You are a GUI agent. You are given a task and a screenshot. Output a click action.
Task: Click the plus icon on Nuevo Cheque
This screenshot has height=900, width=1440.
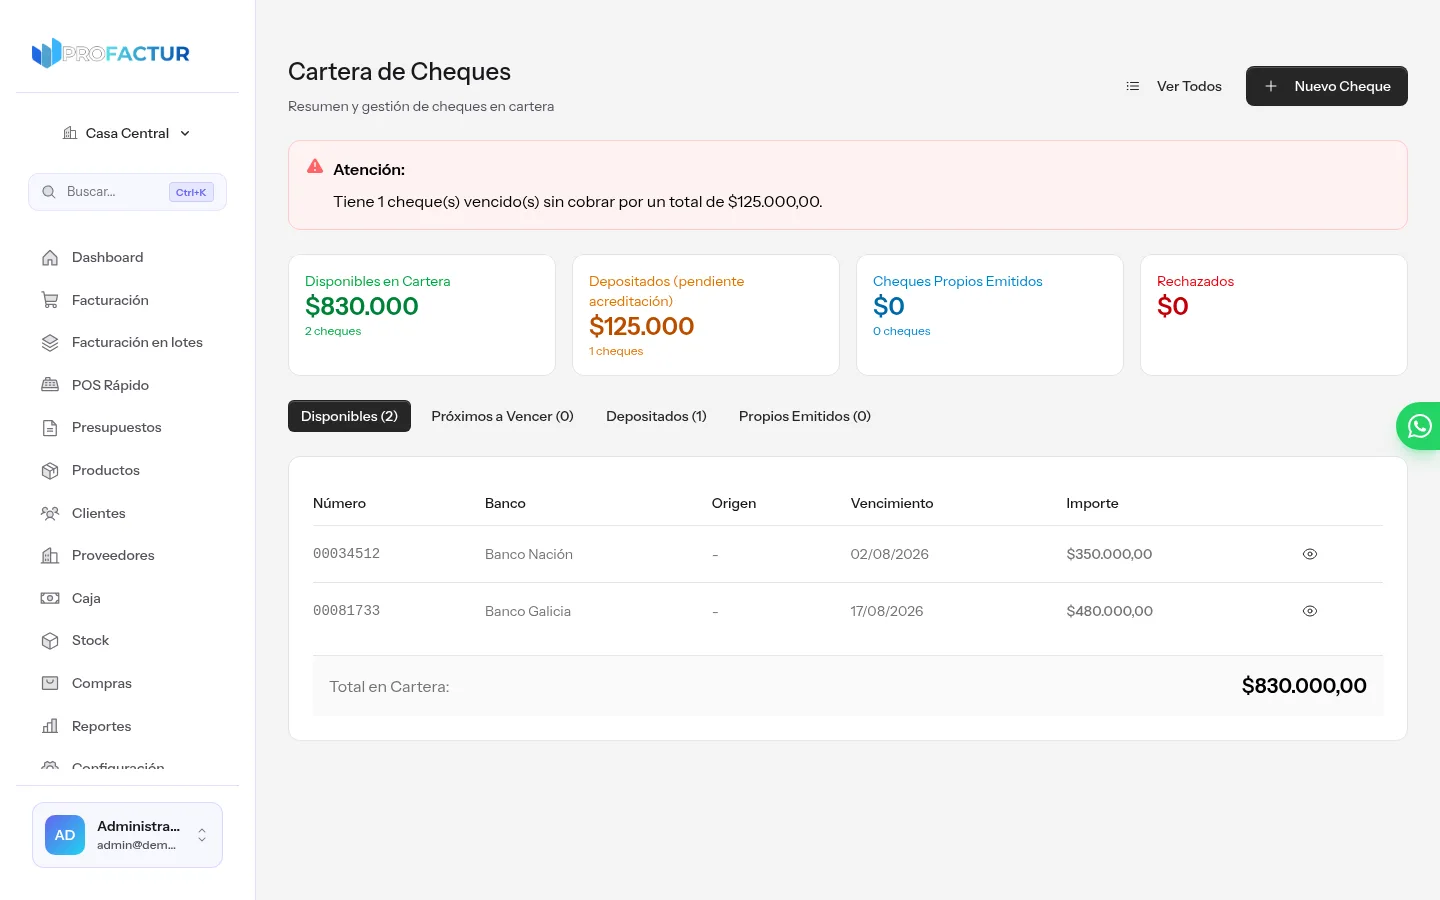click(x=1271, y=86)
